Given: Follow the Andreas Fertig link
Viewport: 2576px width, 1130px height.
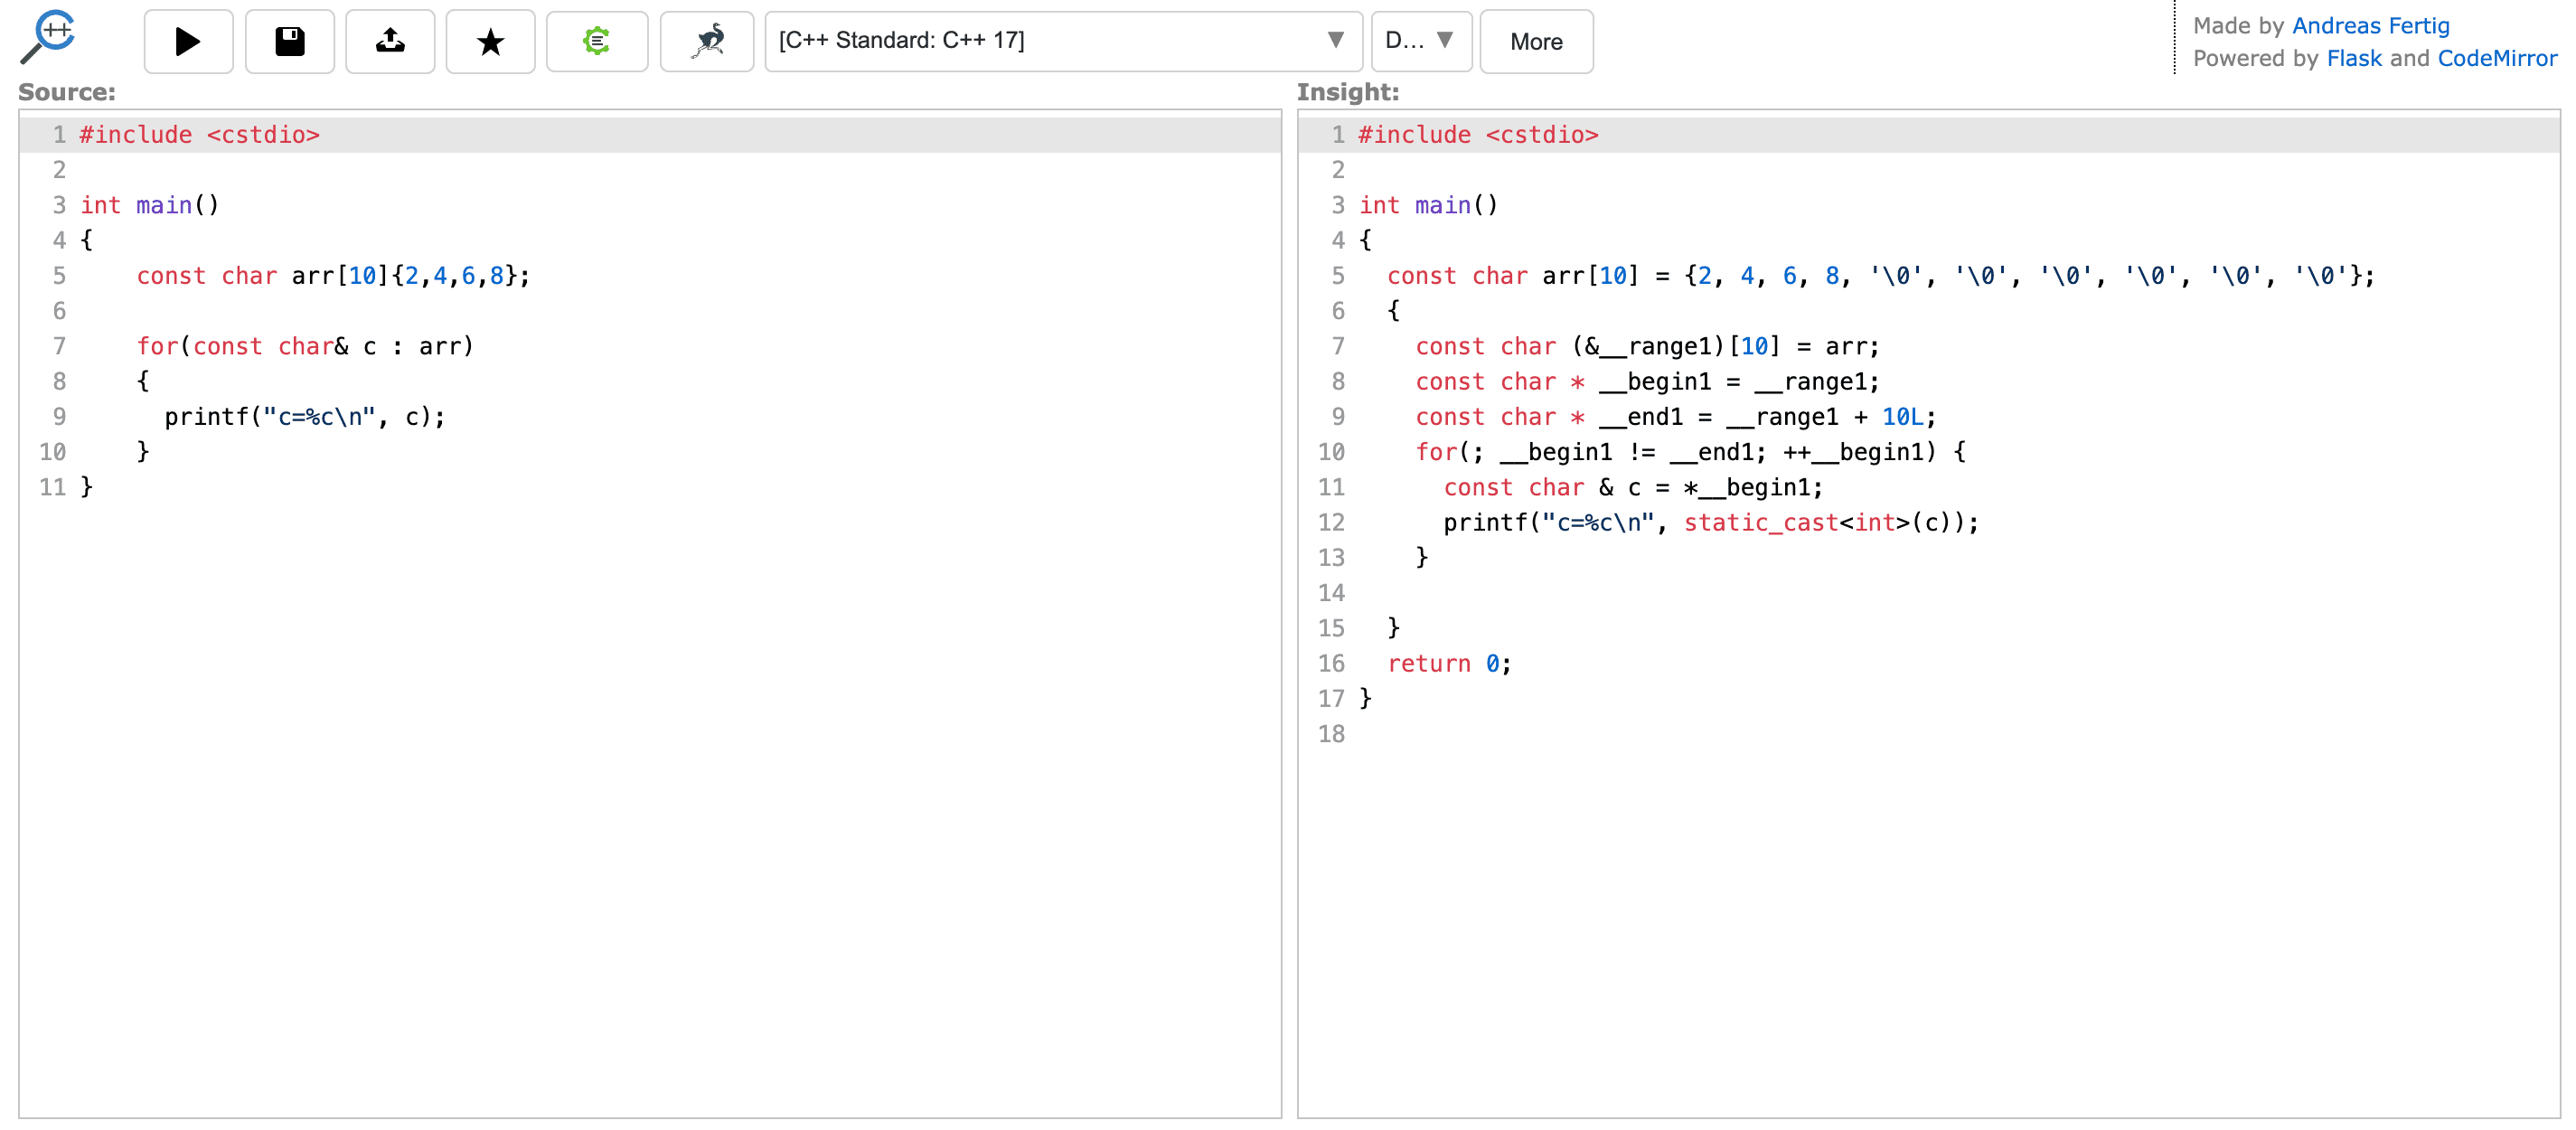Looking at the screenshot, I should click(2370, 25).
